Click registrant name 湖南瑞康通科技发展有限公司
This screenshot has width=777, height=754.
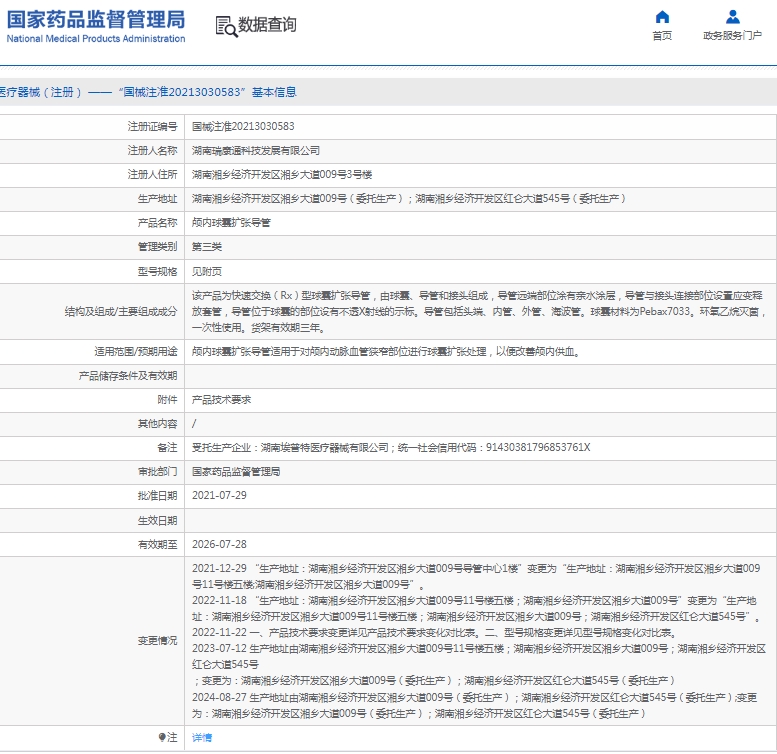[256, 151]
